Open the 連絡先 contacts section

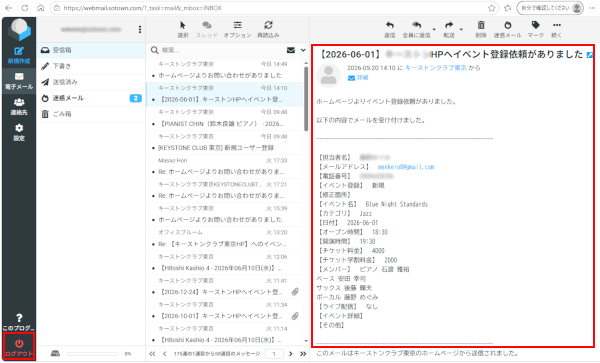[19, 107]
